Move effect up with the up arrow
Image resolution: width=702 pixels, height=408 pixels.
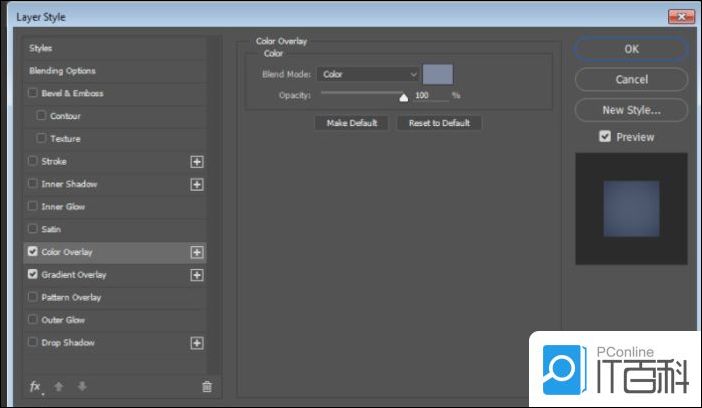click(x=59, y=386)
